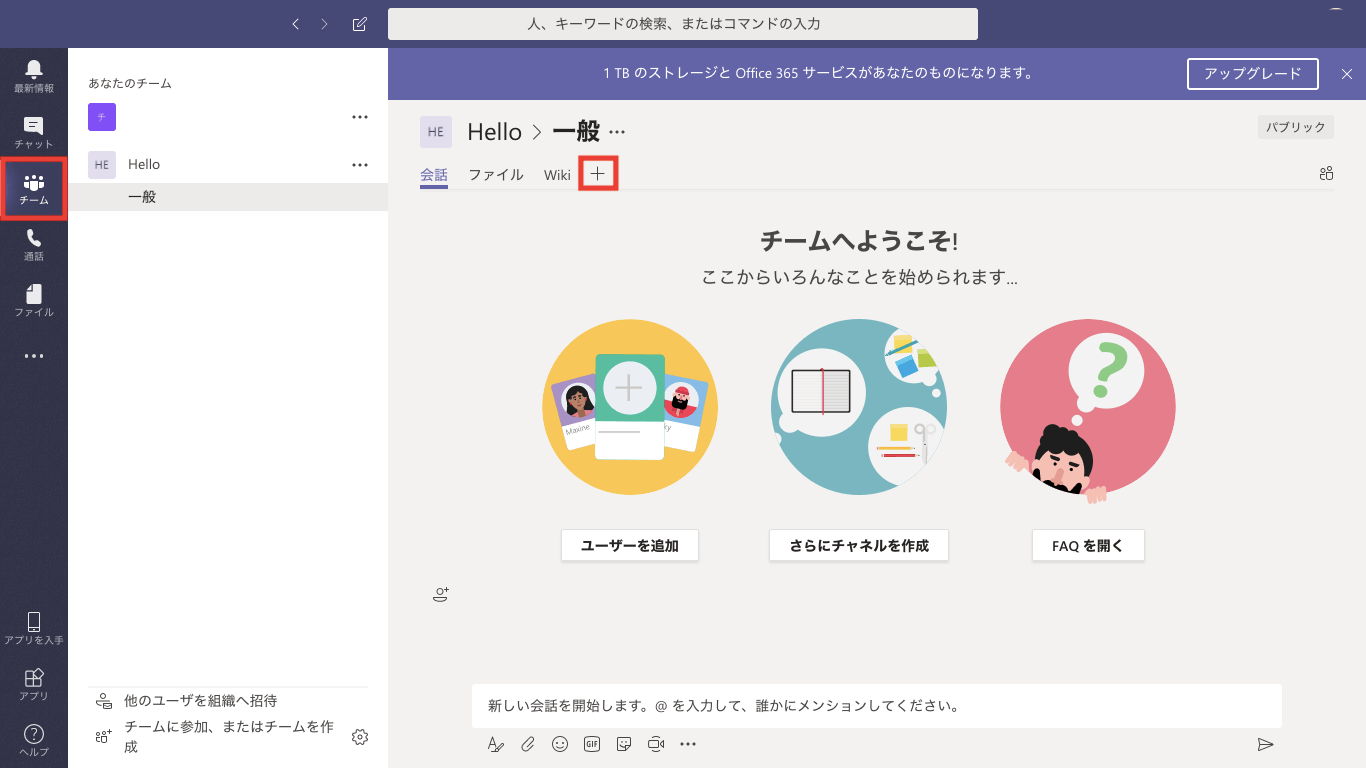This screenshot has height=768, width=1366.
Task: Switch to the ファイル tab
Action: point(496,175)
